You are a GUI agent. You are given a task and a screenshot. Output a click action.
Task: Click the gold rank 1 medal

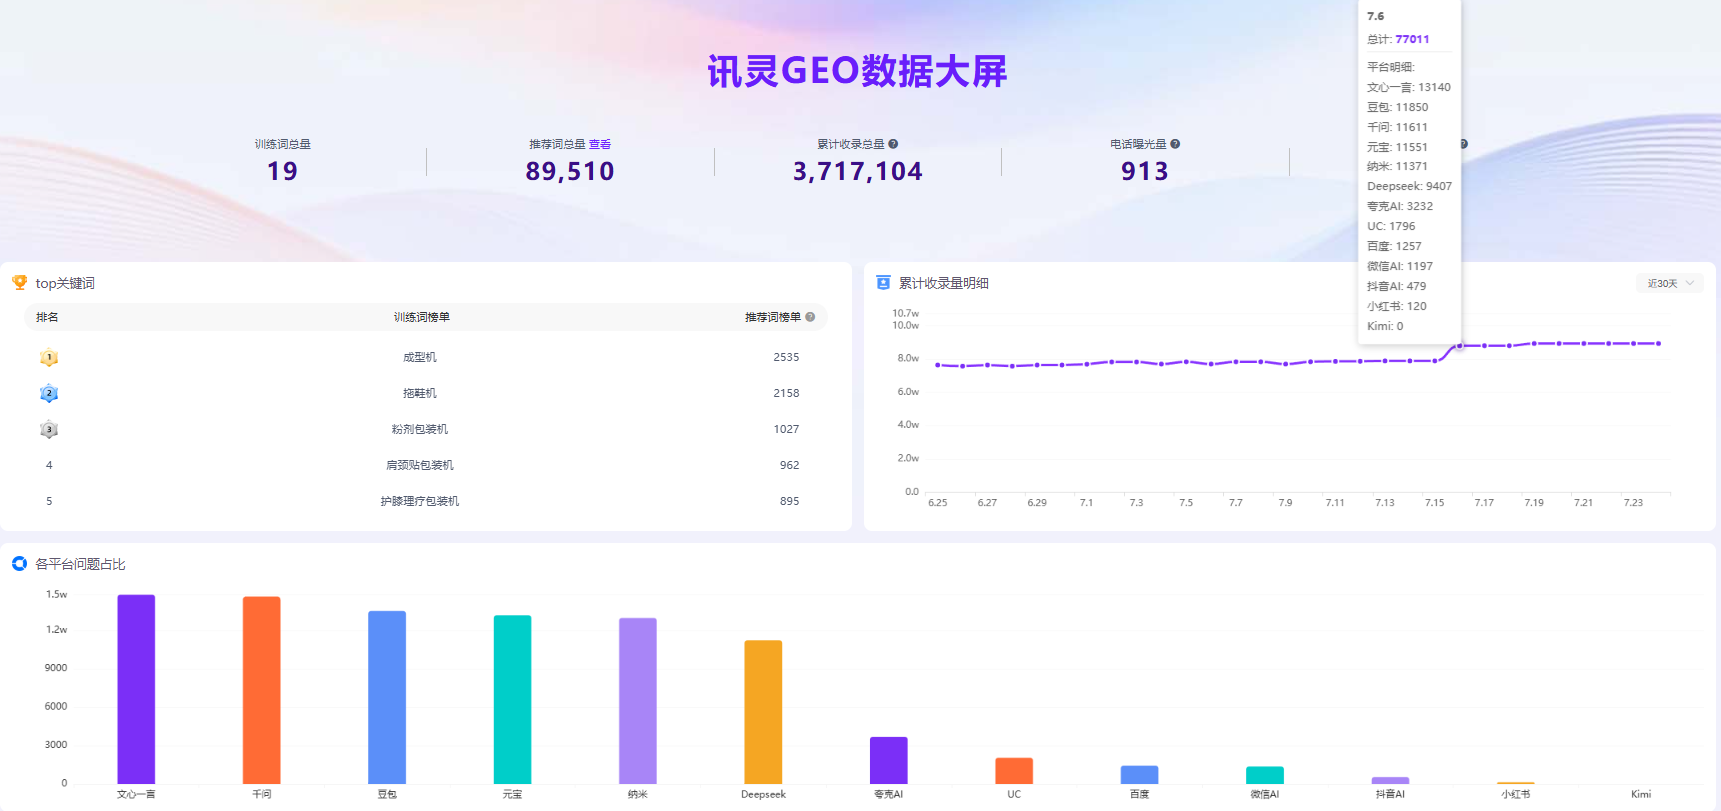[x=49, y=357]
